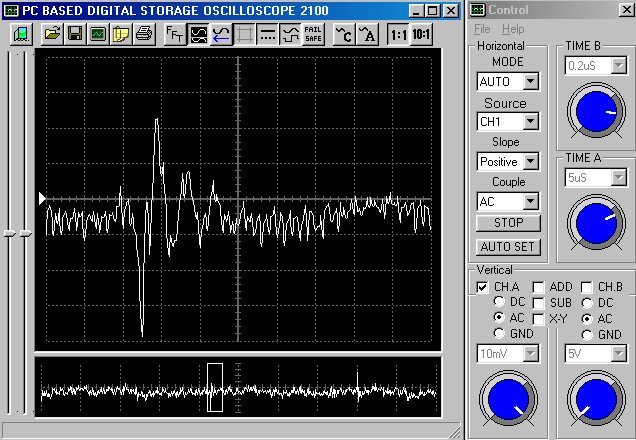
Task: Expand the Slope dropdown showing Positive
Action: 530,161
